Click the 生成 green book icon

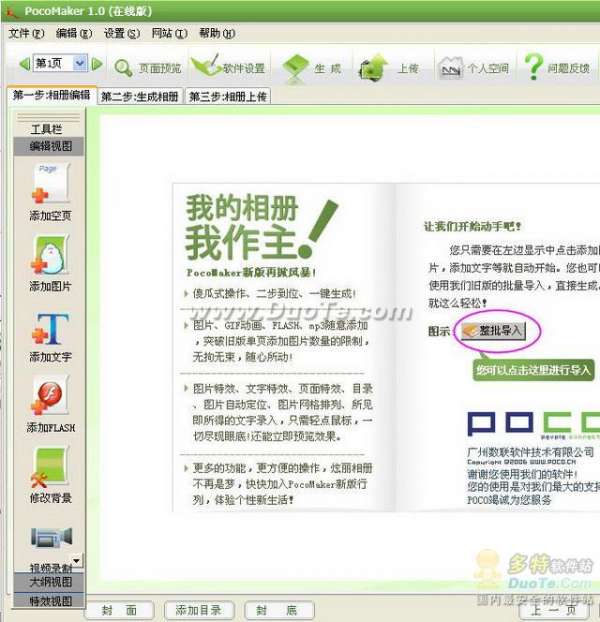[295, 68]
